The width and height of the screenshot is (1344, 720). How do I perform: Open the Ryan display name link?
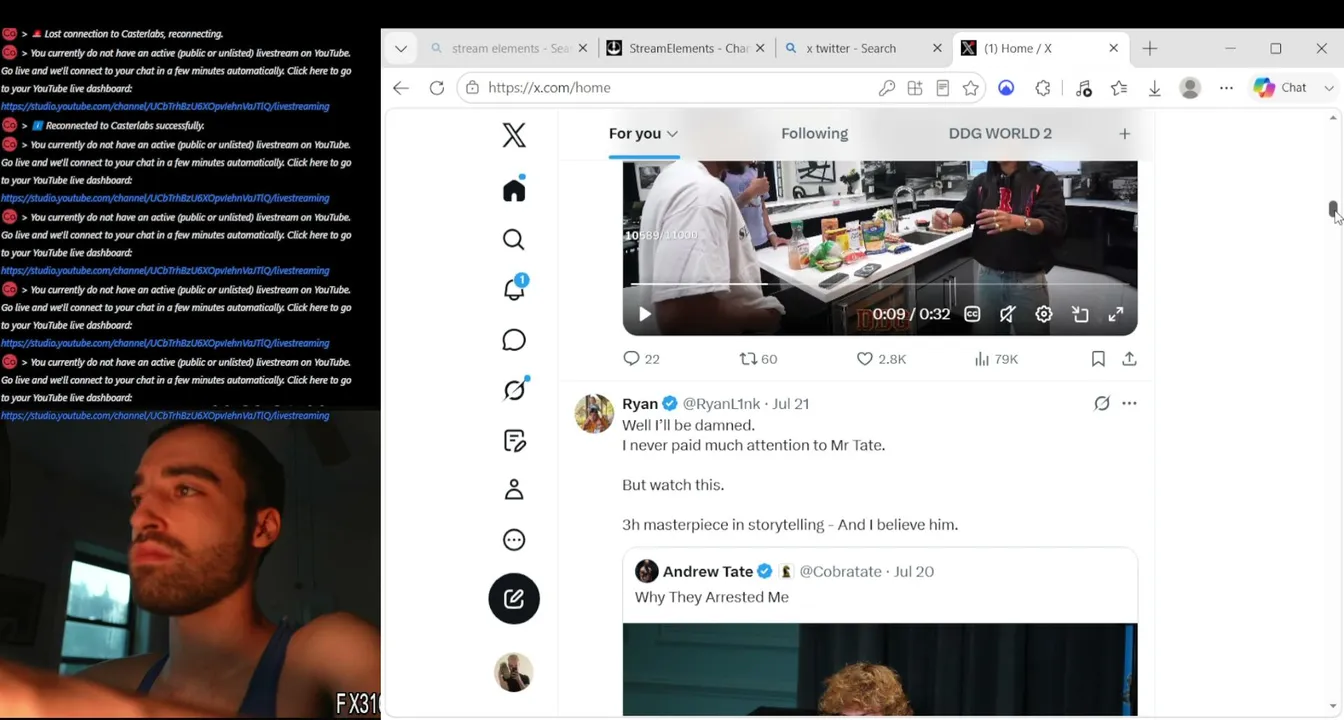[x=640, y=404]
